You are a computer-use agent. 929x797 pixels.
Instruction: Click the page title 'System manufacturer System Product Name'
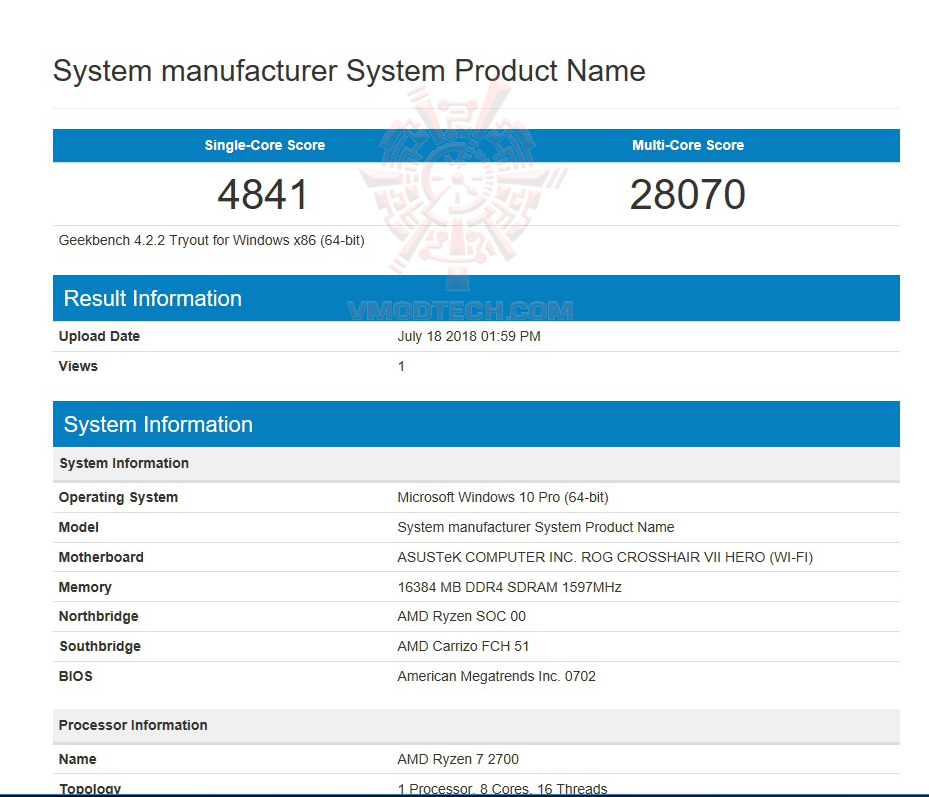pos(349,71)
